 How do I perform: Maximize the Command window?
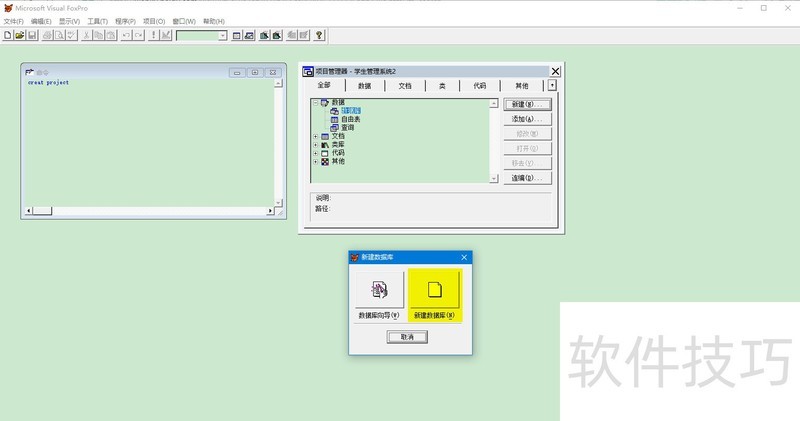pyautogui.click(x=255, y=72)
